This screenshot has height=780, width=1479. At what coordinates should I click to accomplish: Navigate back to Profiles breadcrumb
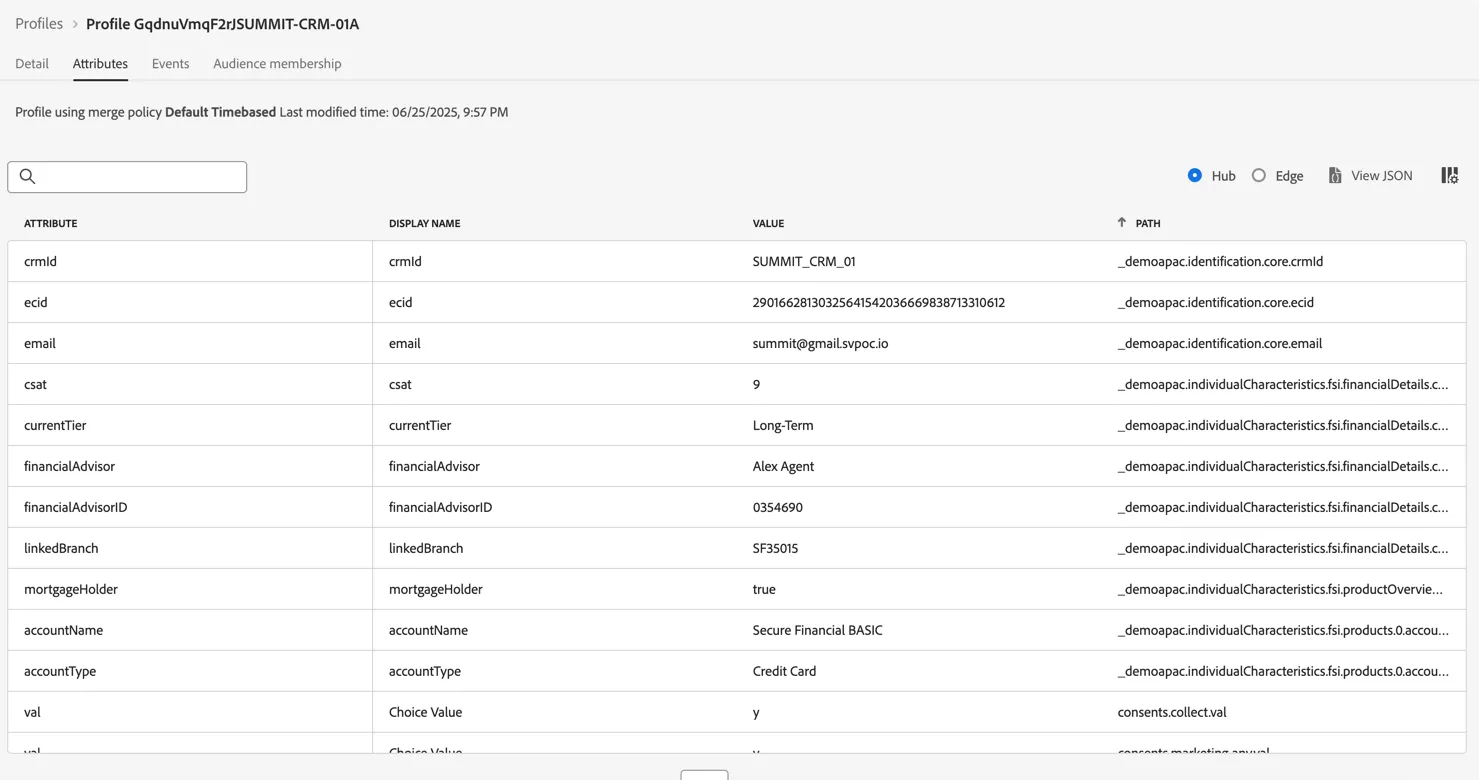pos(39,23)
